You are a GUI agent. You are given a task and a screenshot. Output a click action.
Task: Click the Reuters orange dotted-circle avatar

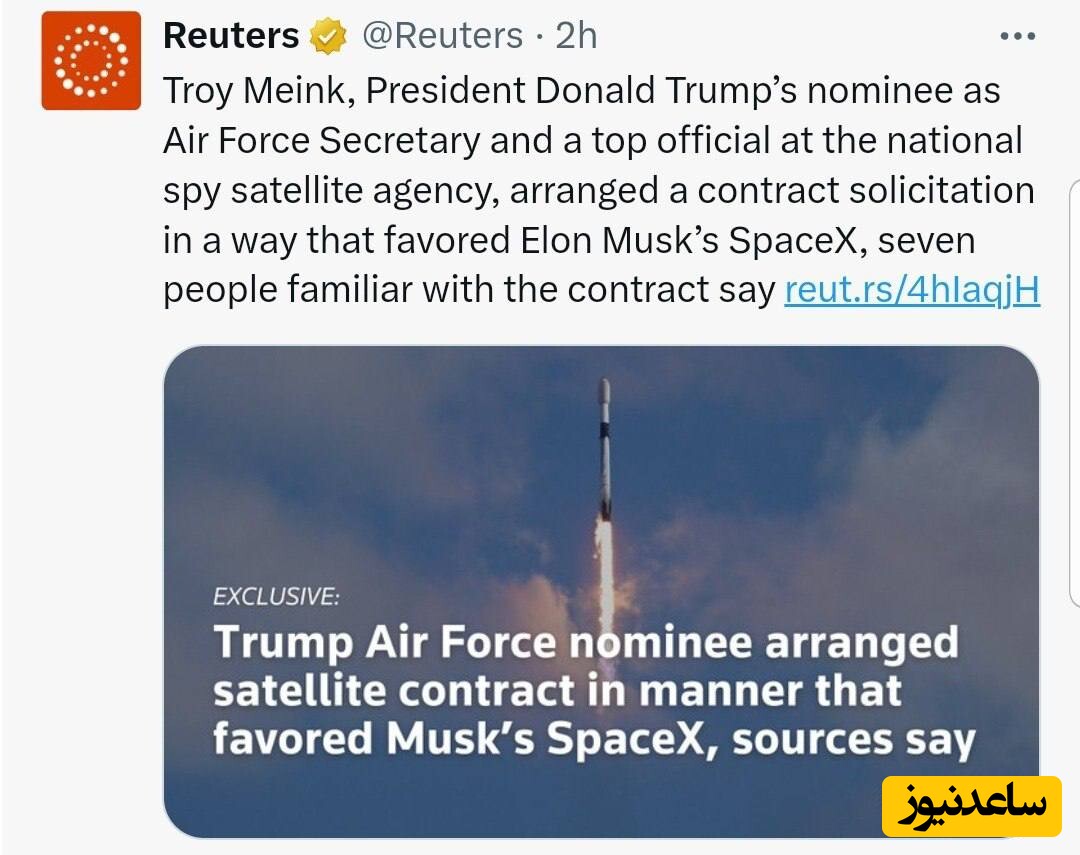coord(91,60)
